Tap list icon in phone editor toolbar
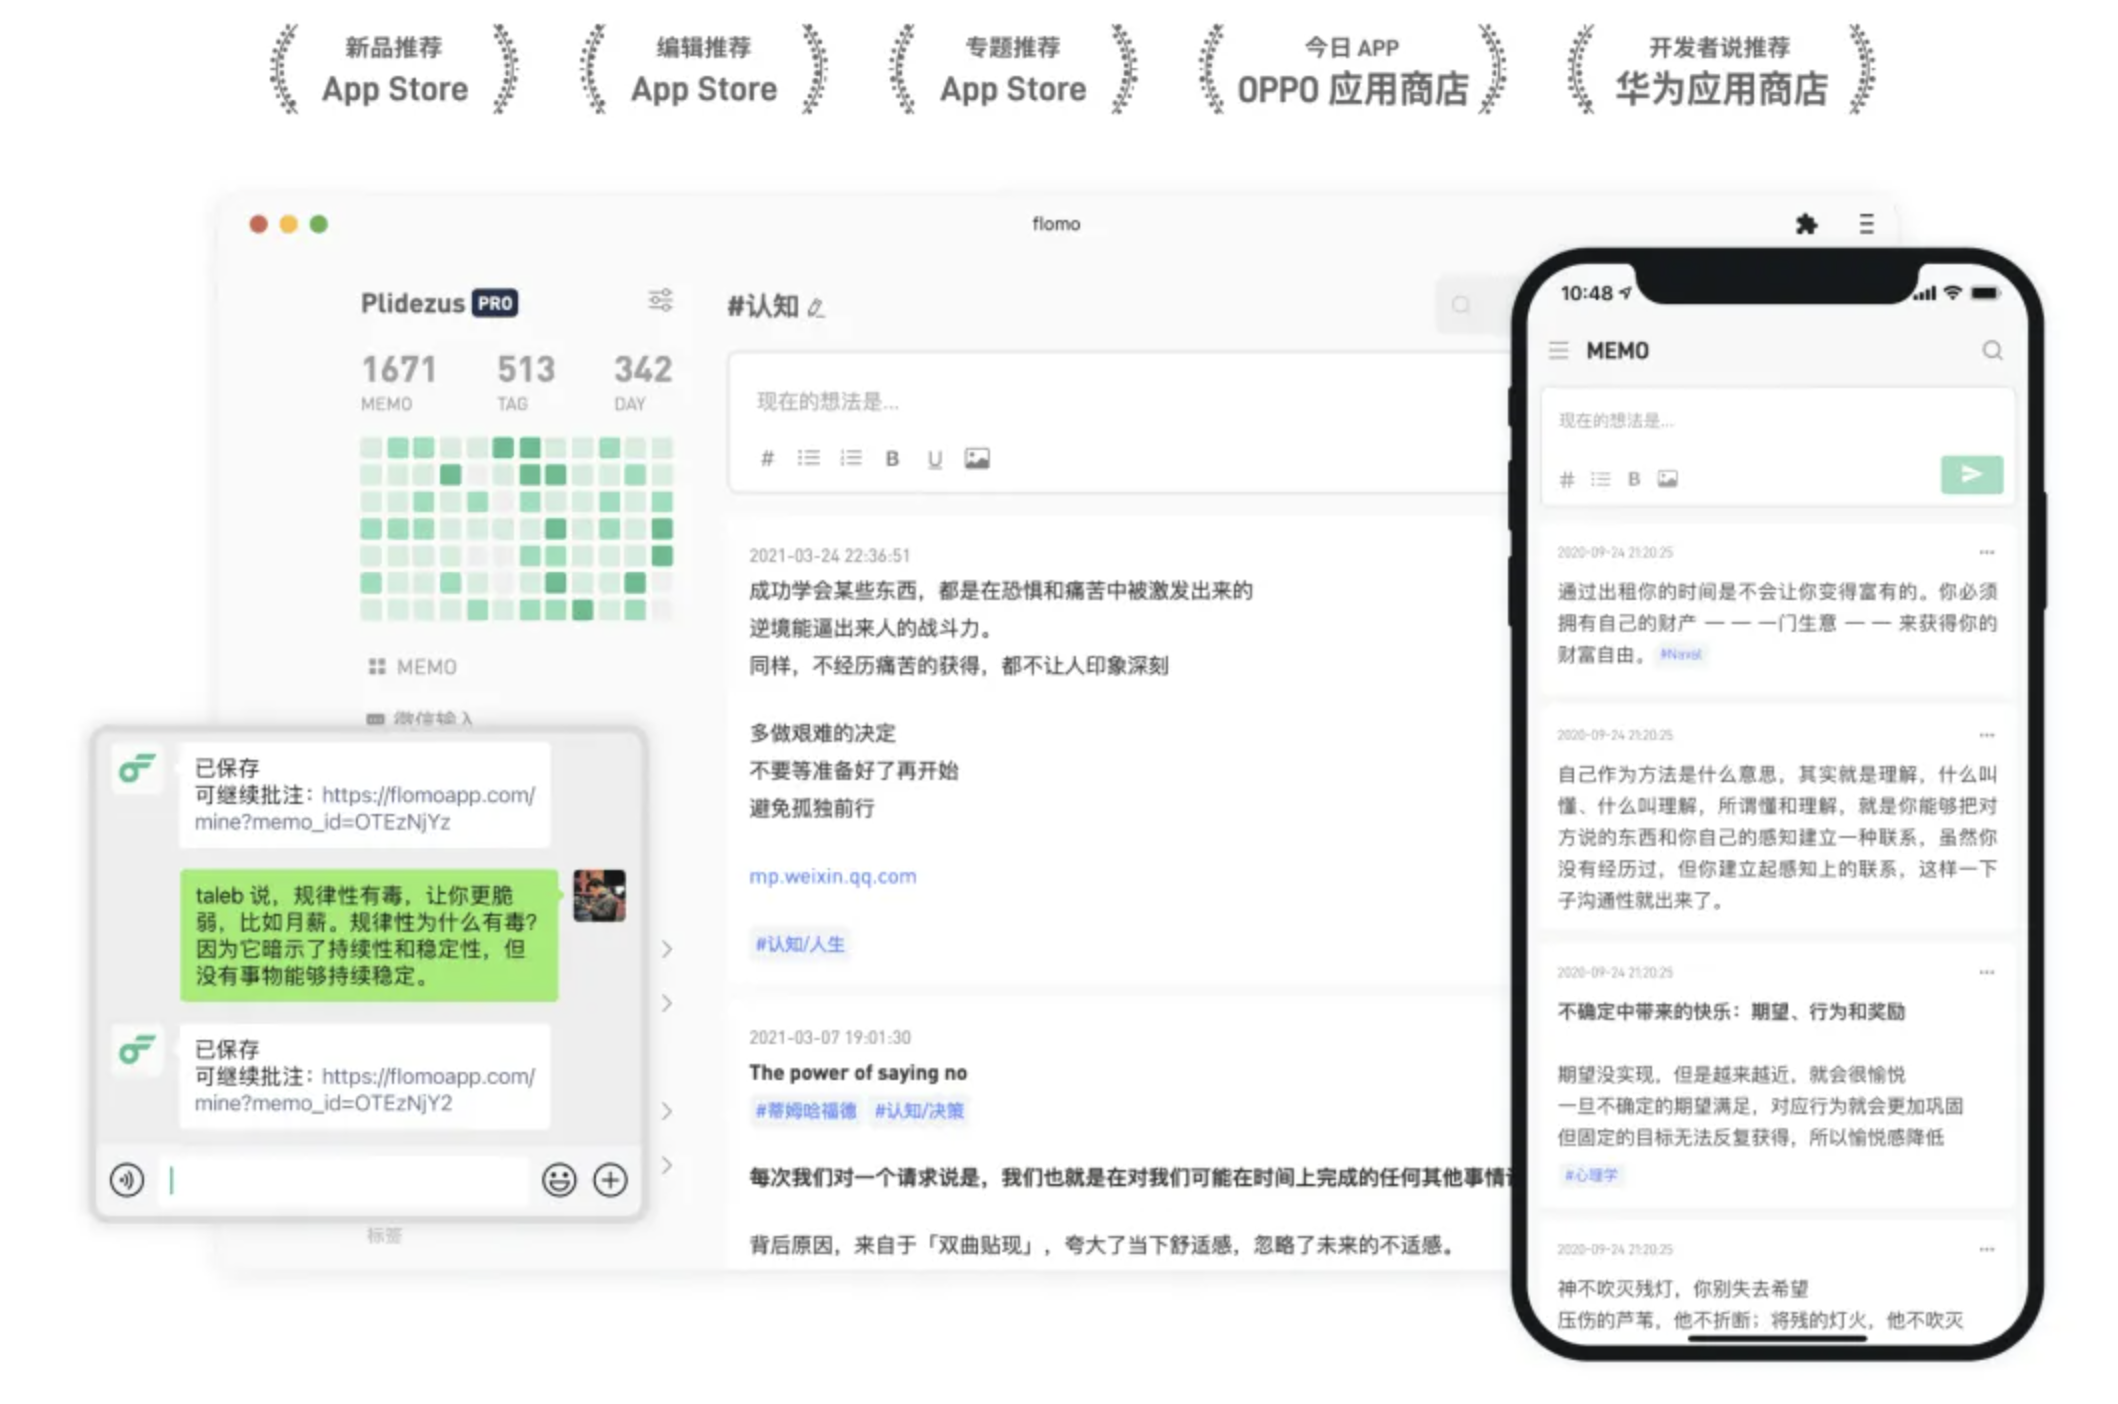The image size is (2118, 1404). (x=1600, y=479)
